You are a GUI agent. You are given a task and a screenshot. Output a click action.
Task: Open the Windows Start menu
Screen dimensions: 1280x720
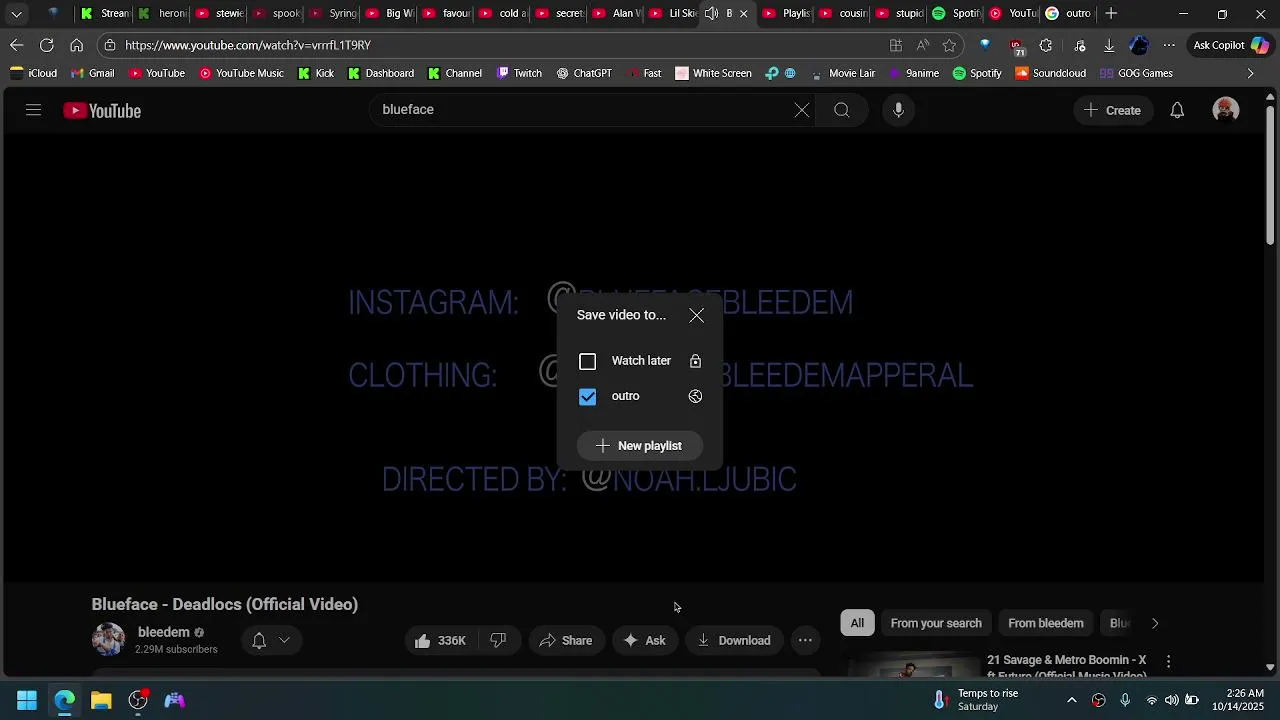coord(27,700)
